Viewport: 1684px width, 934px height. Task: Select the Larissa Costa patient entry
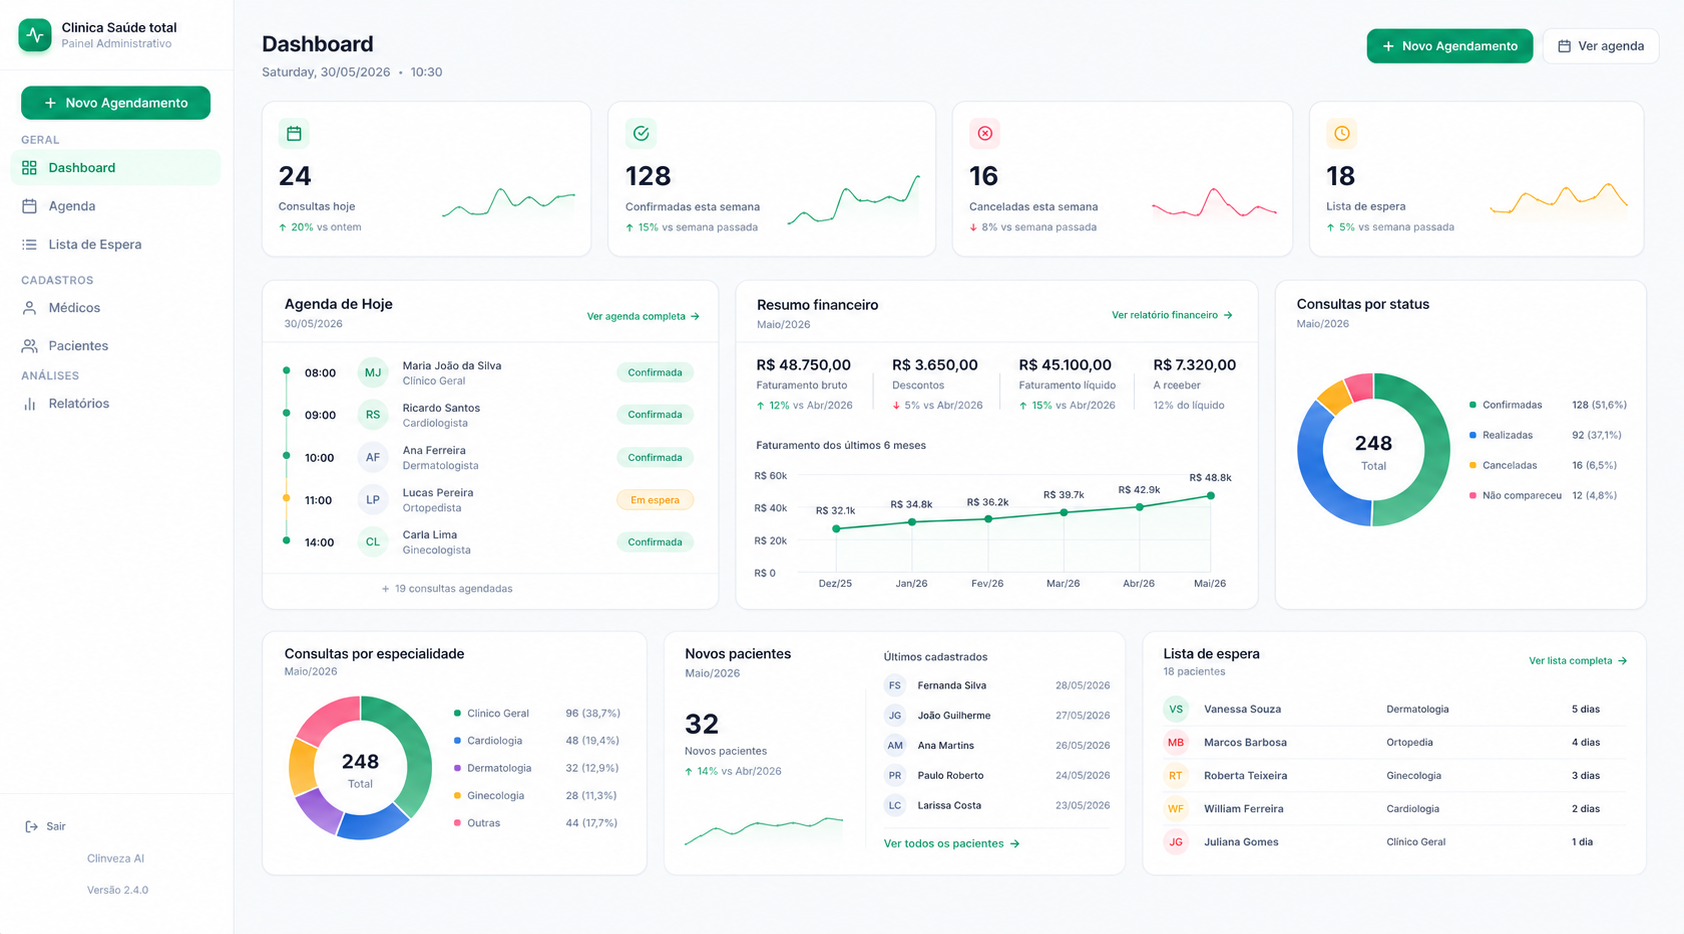tap(997, 806)
